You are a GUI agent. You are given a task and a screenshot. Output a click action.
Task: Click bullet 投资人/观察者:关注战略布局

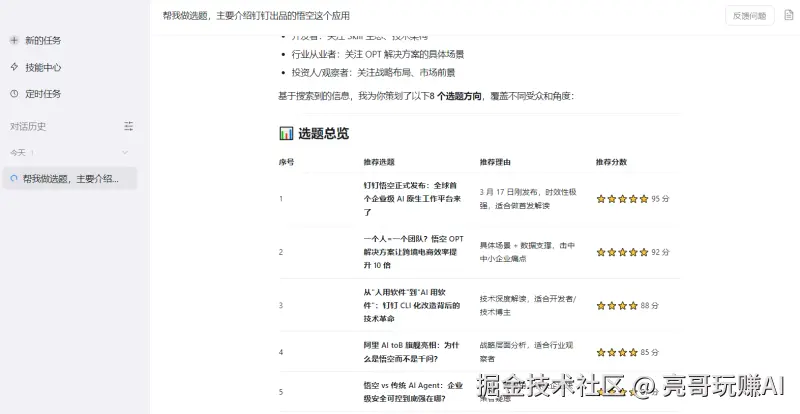(373, 72)
